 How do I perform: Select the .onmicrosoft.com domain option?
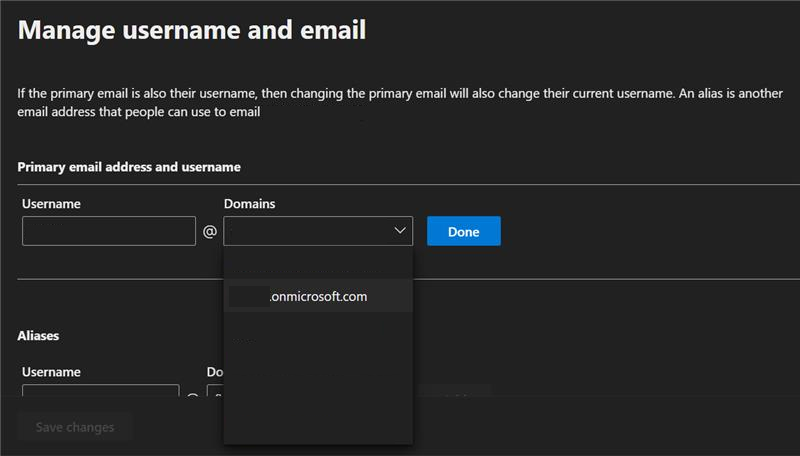318,296
